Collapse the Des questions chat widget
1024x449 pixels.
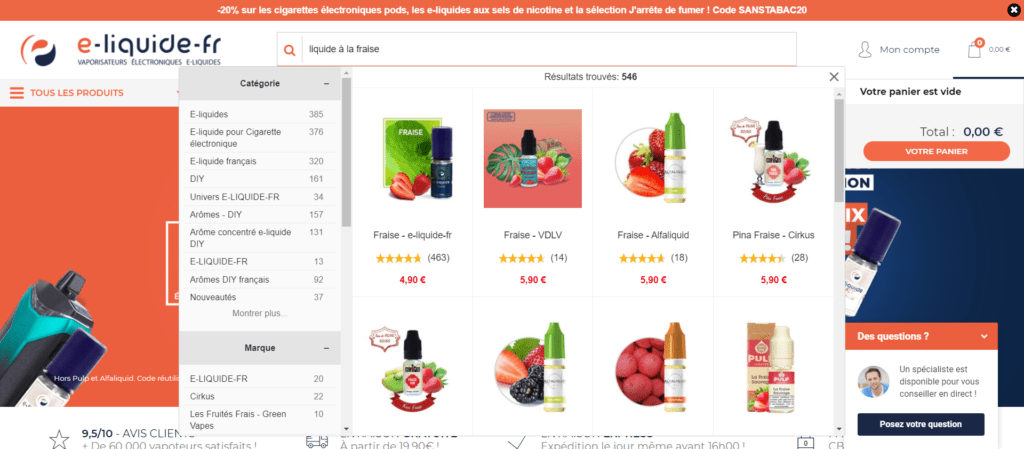tap(984, 337)
